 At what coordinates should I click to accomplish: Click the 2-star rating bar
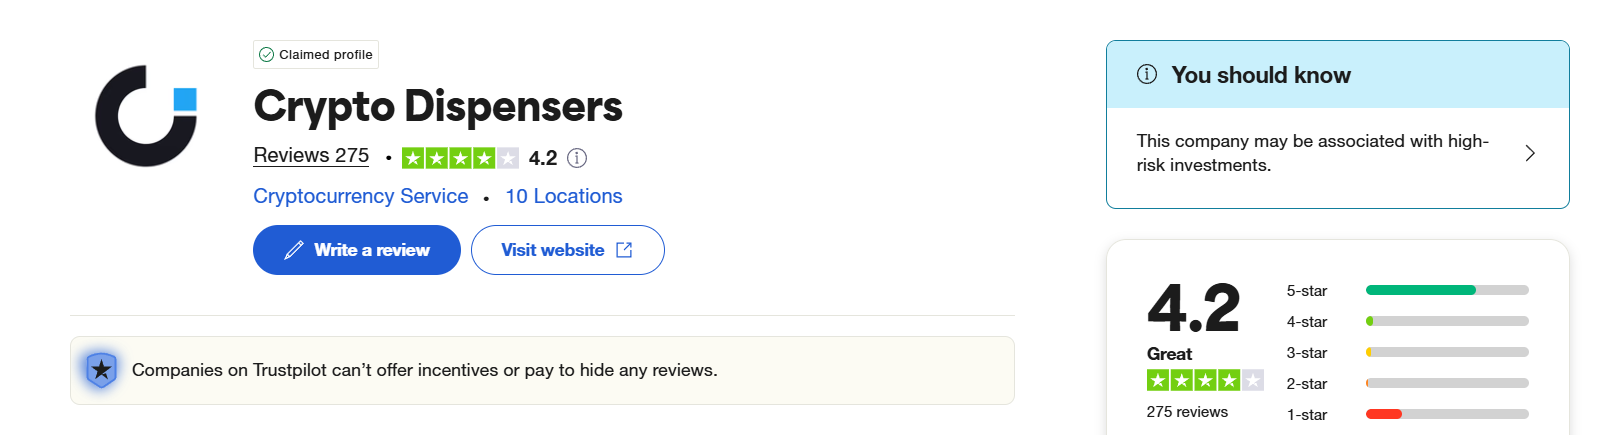click(x=1446, y=383)
